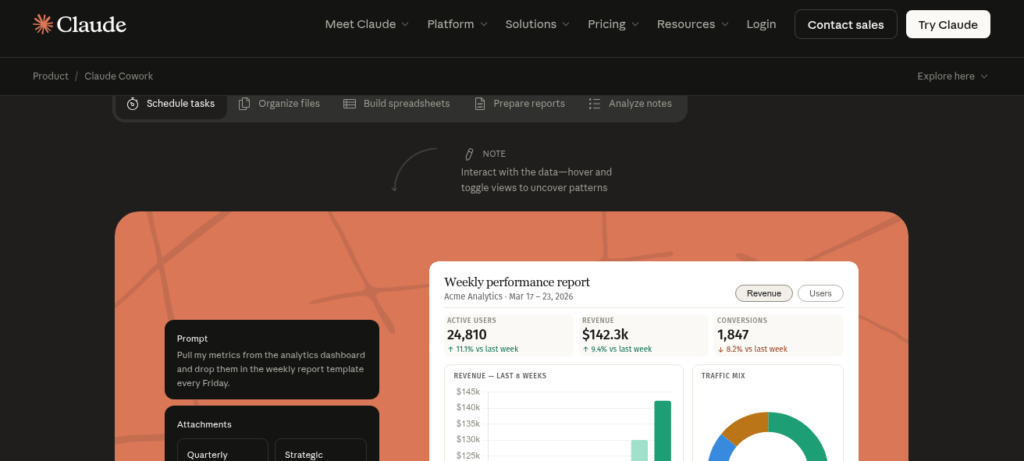The width and height of the screenshot is (1024, 461).
Task: Click the '$130k' axis label
Action: pyautogui.click(x=468, y=439)
